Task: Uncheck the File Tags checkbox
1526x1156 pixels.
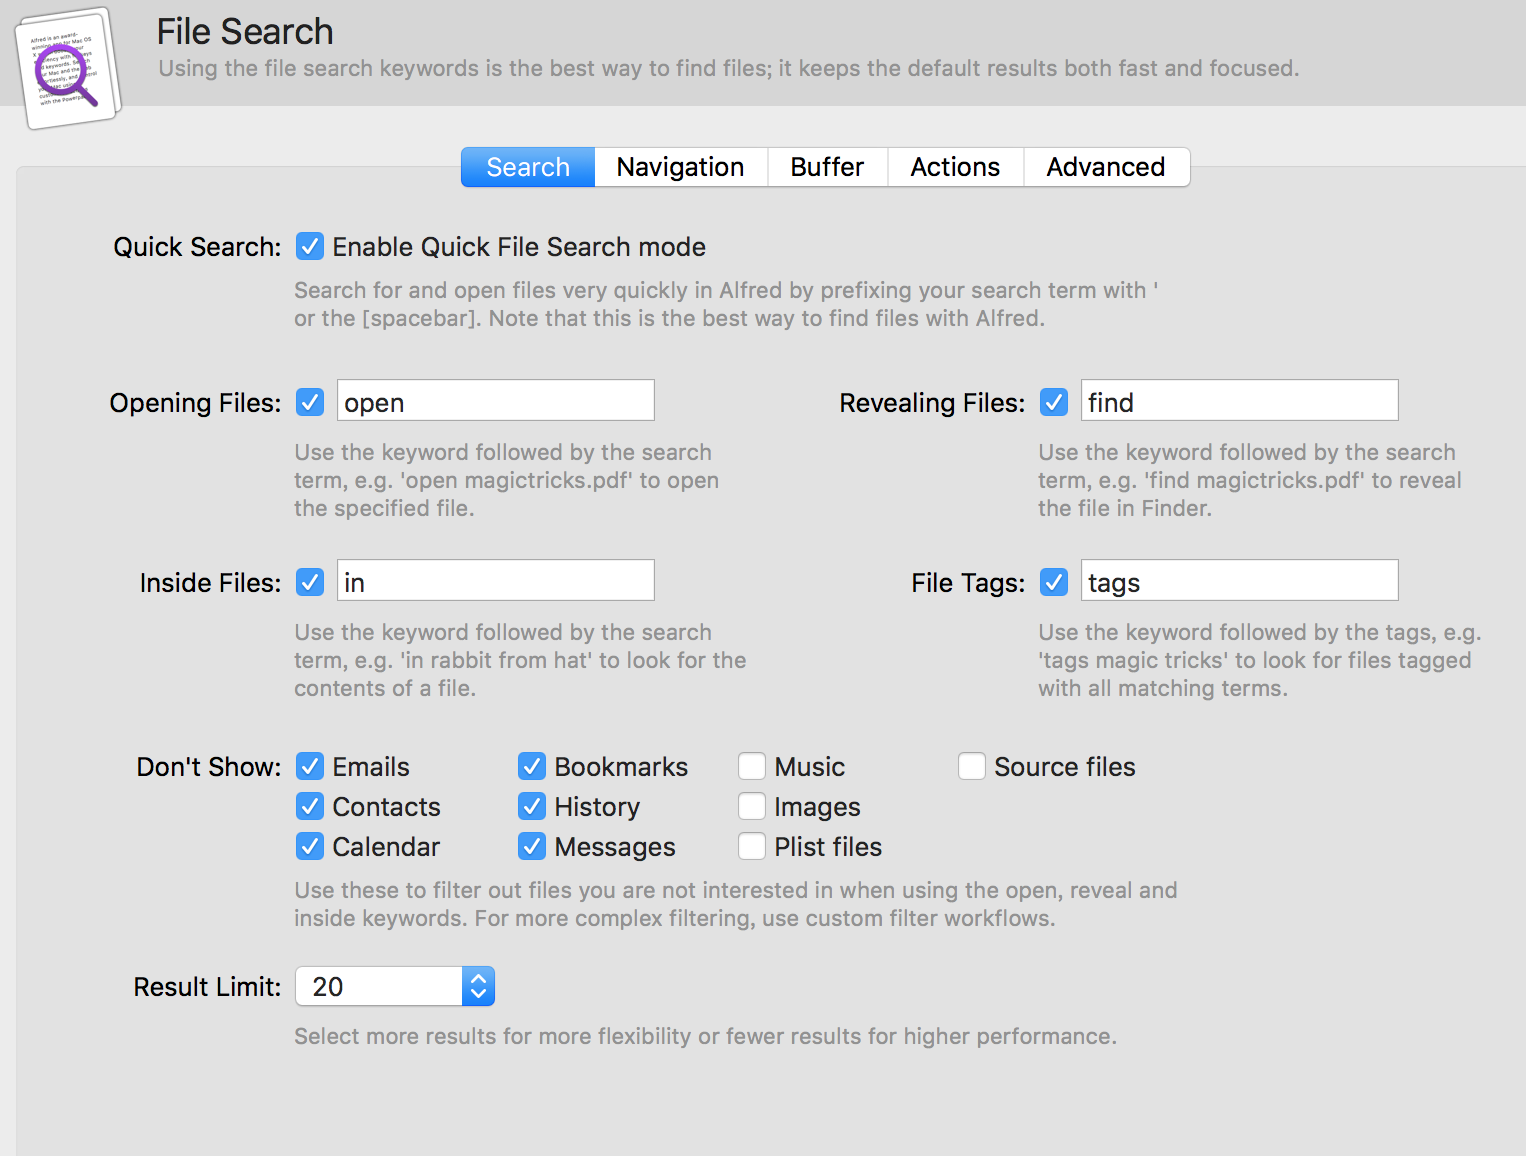Action: point(1054,583)
